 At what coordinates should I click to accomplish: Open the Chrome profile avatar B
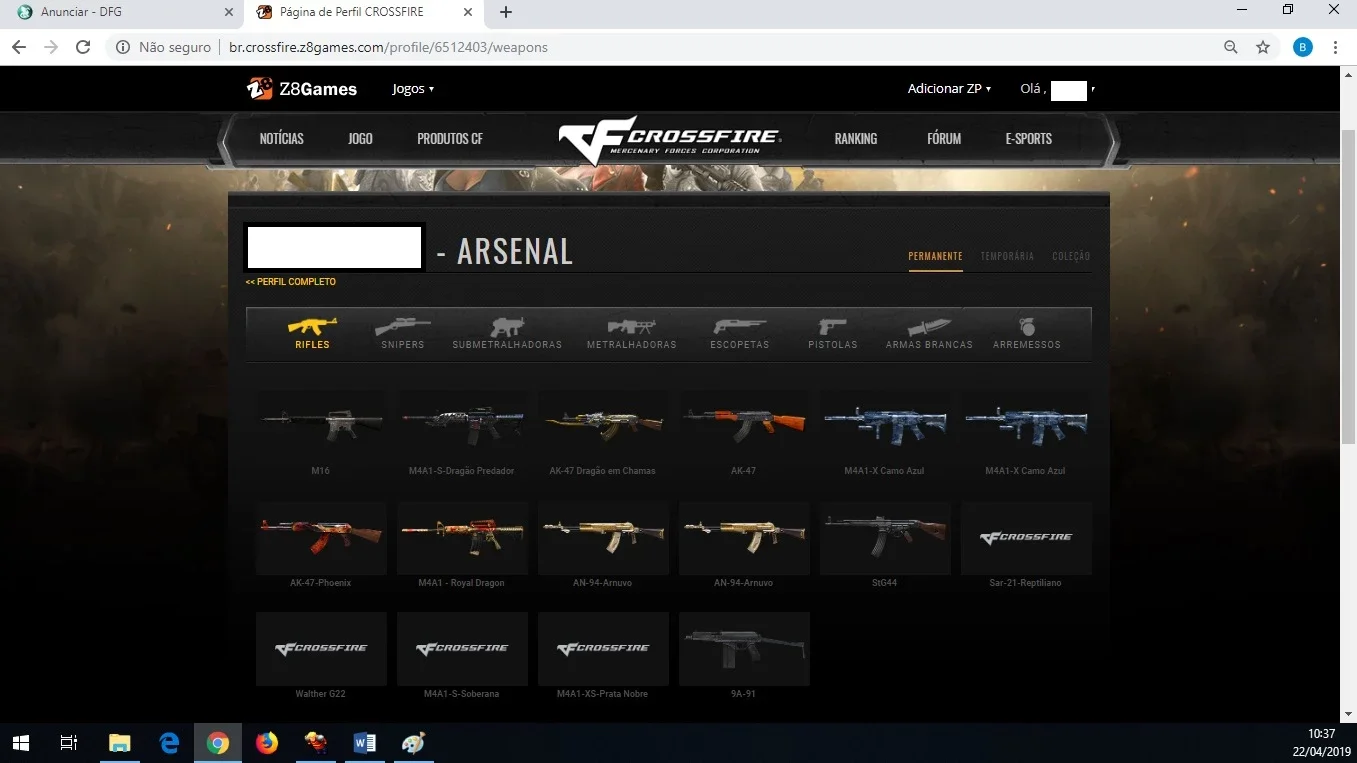click(x=1303, y=47)
